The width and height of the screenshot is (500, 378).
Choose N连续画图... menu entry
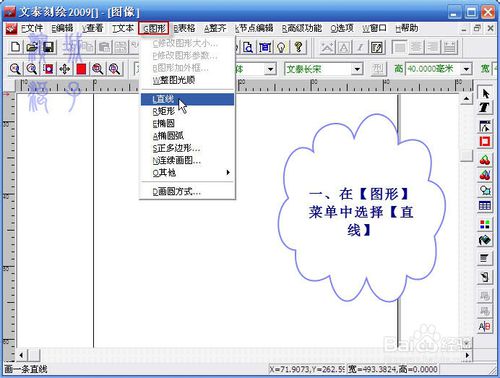(x=187, y=160)
